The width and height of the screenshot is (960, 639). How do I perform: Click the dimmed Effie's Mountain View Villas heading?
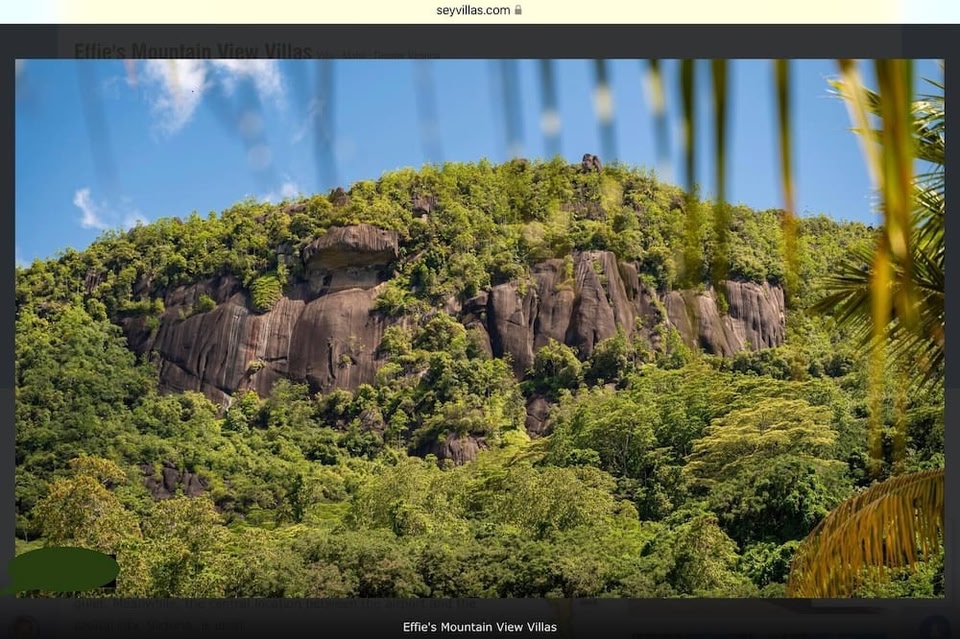click(192, 50)
